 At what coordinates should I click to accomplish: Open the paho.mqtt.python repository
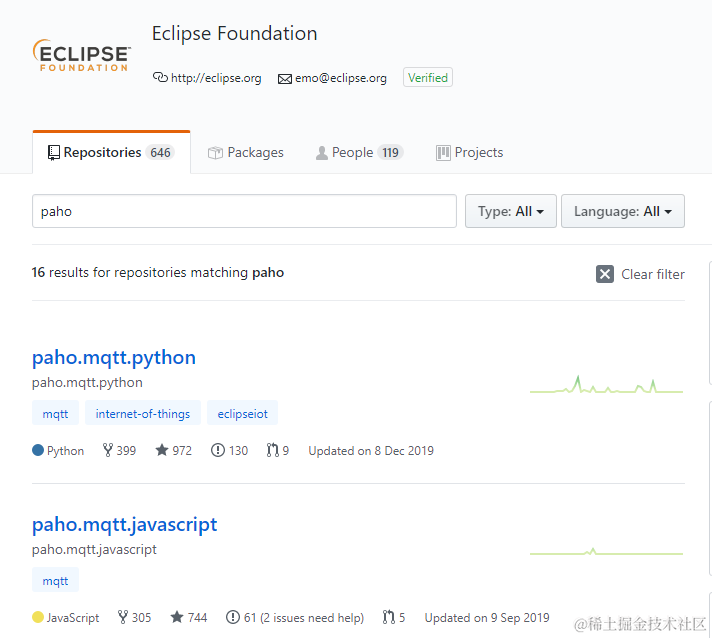[x=114, y=358]
